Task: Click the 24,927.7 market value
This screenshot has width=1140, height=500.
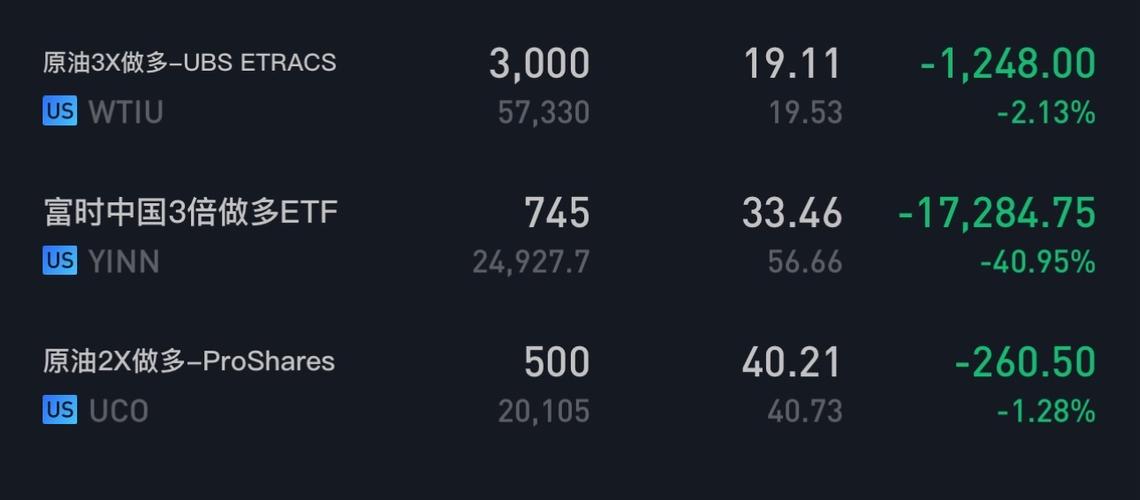Action: (531, 262)
